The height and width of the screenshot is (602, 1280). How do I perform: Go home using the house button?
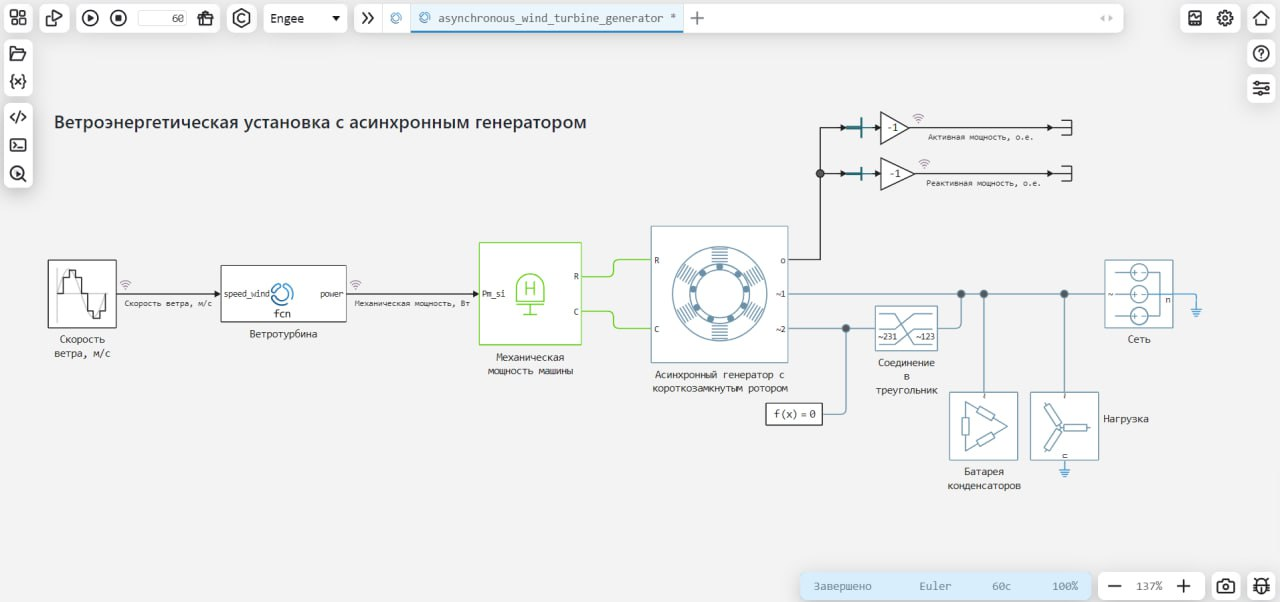1260,17
